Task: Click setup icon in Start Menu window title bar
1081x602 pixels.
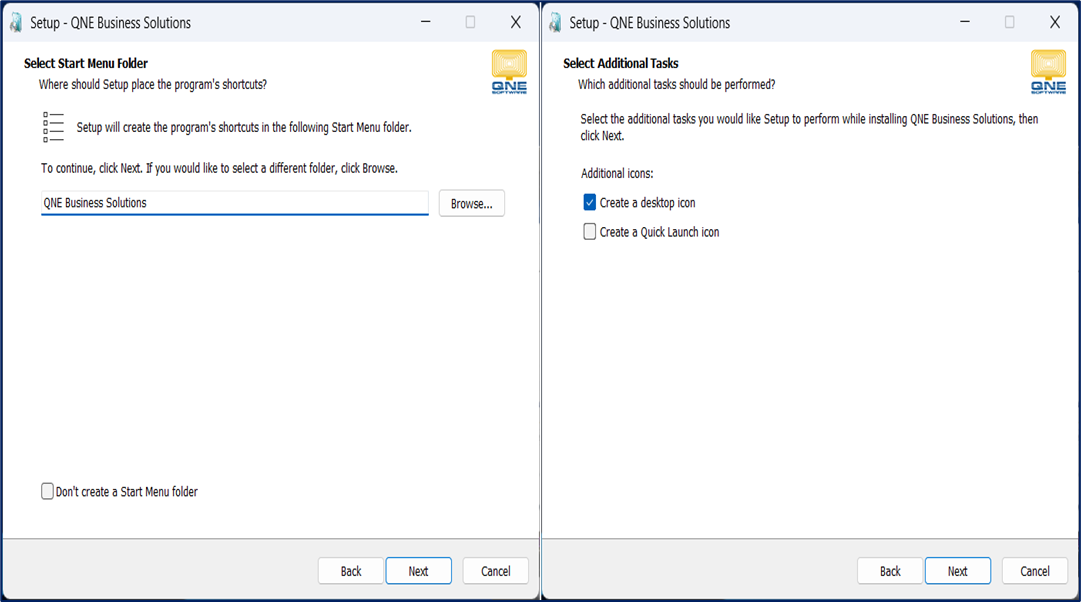Action: tap(16, 23)
